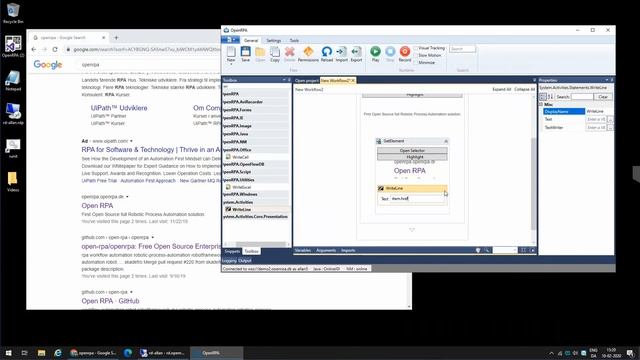
Task: Expand the OpenRPA.Forms toolbox category
Action: (x=256, y=110)
